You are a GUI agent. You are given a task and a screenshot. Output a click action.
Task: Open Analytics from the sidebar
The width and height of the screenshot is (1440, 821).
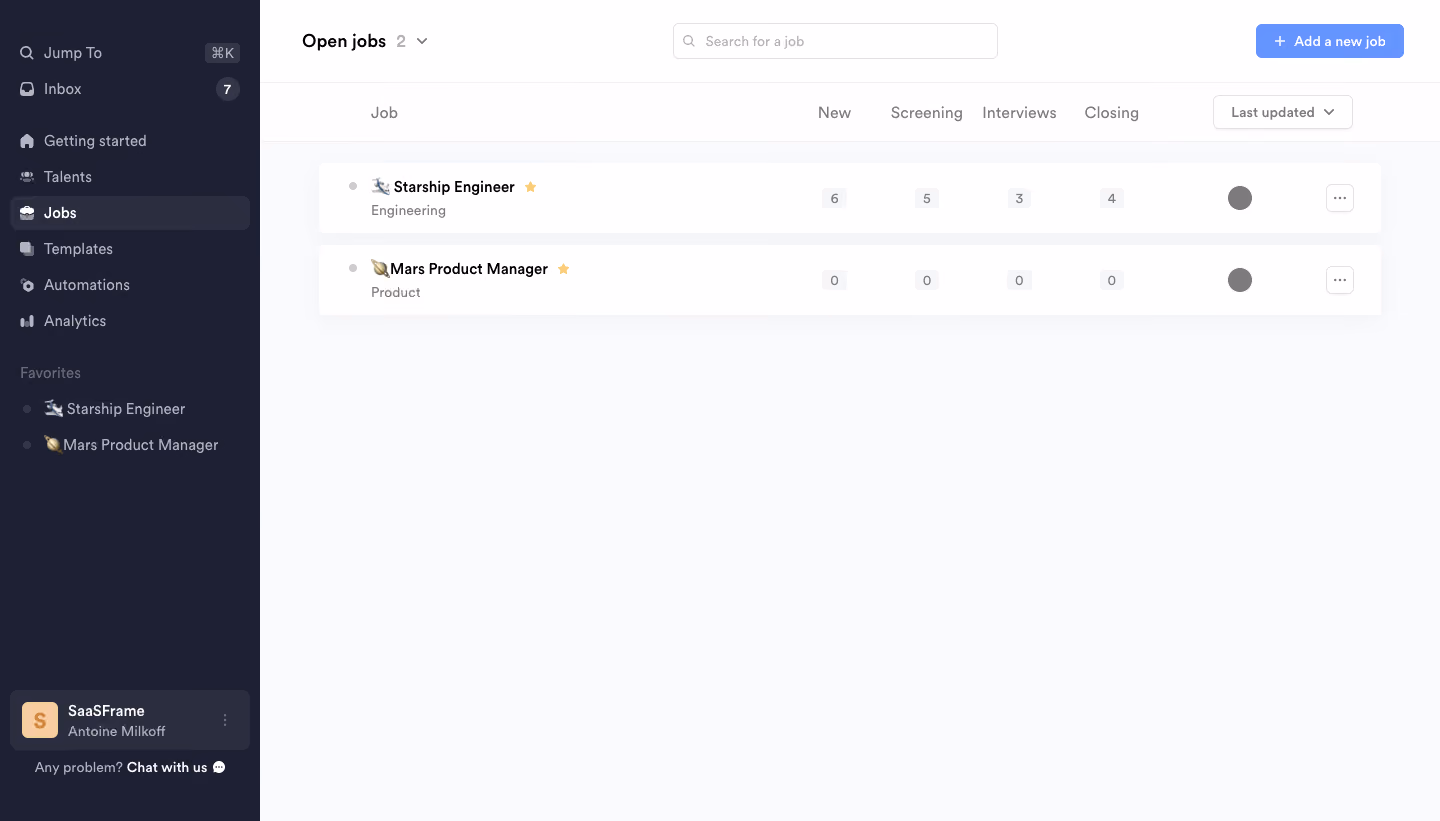[130, 321]
